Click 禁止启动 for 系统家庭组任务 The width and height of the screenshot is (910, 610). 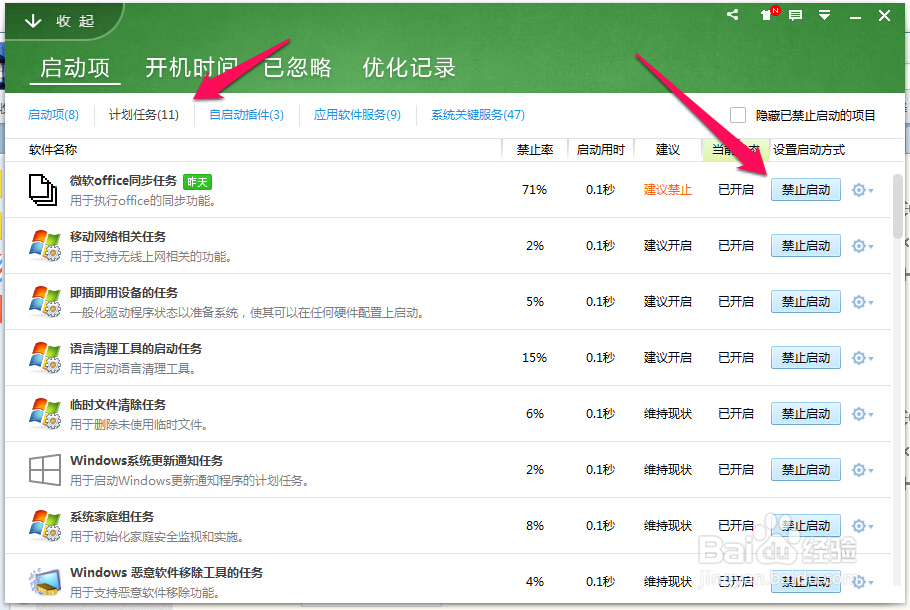click(805, 525)
